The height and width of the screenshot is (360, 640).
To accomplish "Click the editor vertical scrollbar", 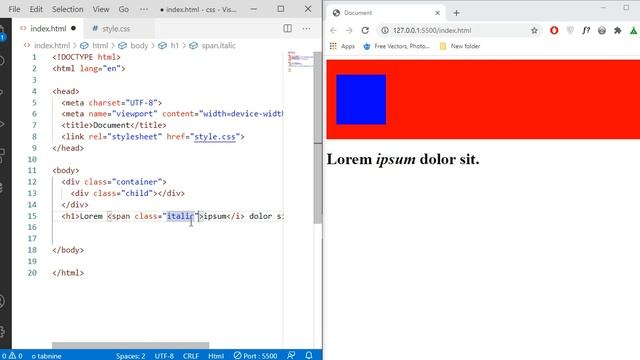I will pos(318,137).
